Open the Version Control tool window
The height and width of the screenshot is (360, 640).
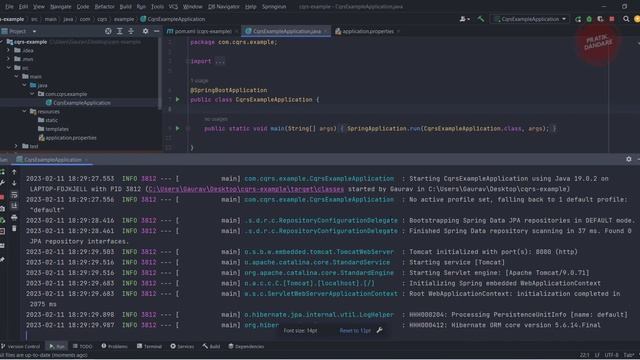[x=20, y=346]
